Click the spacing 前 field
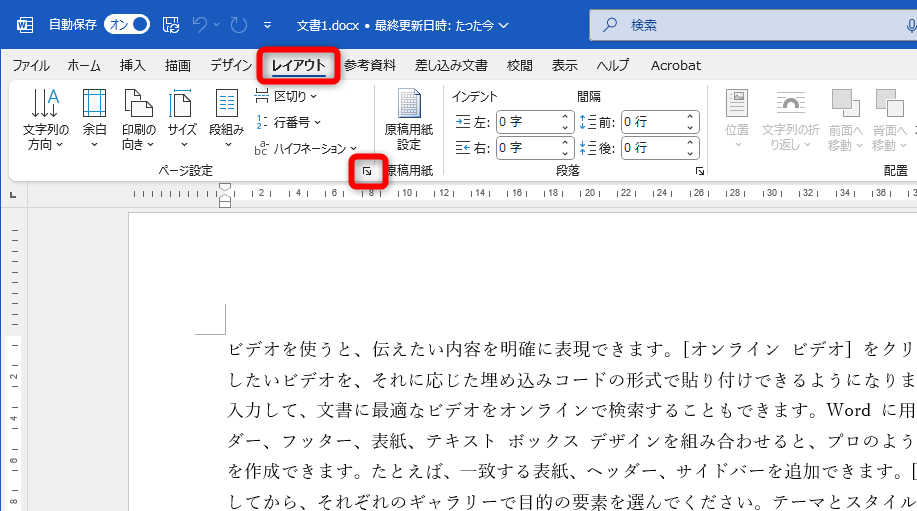 click(653, 122)
